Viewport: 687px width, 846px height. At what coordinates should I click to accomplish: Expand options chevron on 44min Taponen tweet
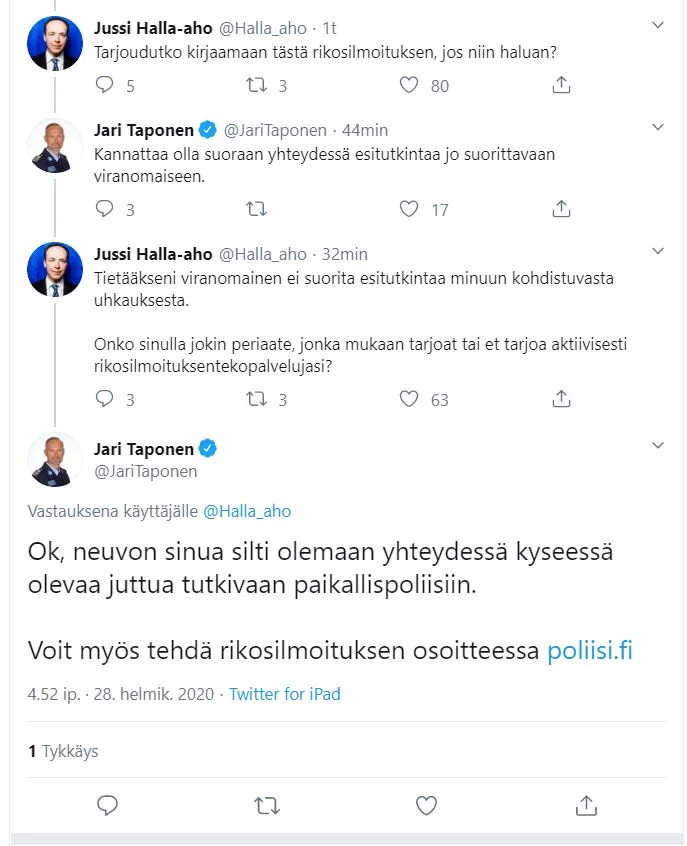coord(657,127)
